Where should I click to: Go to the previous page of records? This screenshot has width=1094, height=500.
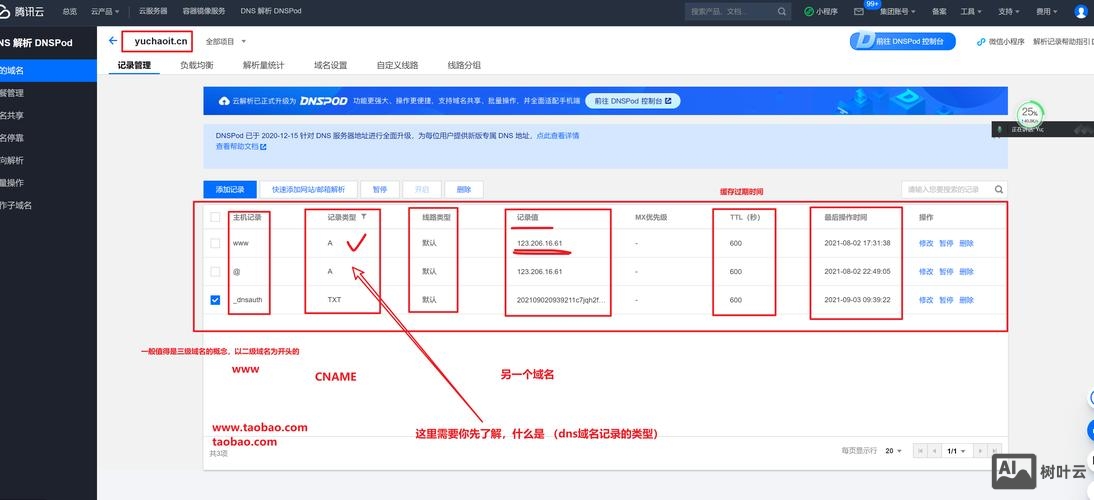934,451
